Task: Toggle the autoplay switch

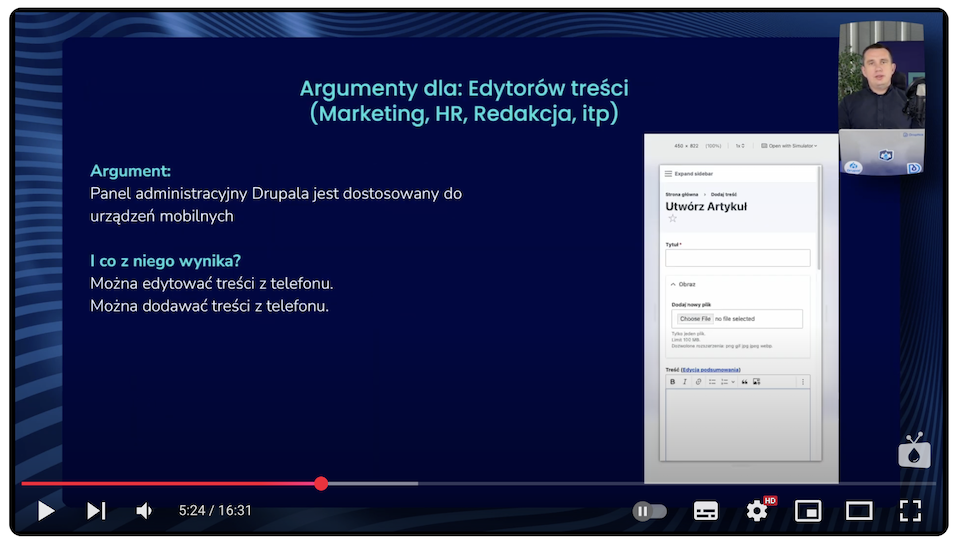Action: (650, 511)
